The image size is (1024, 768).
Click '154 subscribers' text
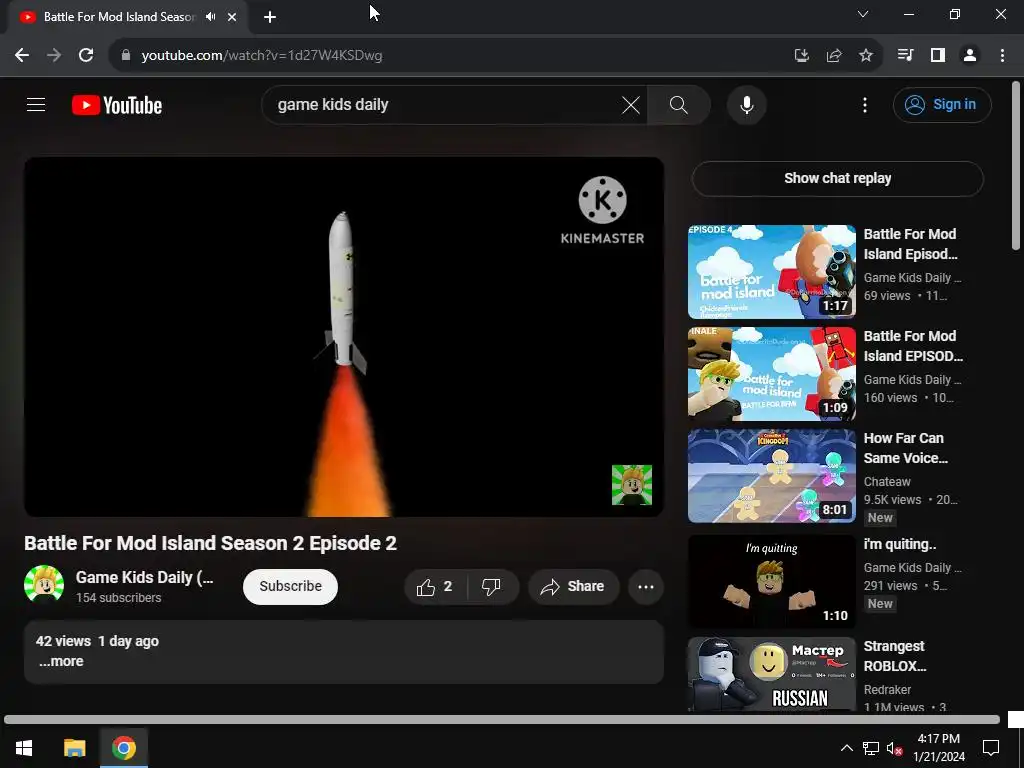118,598
